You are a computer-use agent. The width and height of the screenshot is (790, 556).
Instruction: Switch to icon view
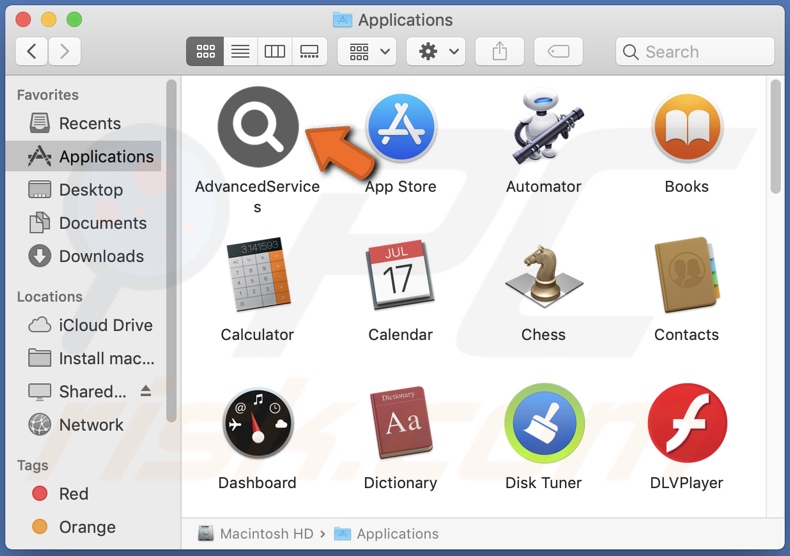(x=206, y=51)
